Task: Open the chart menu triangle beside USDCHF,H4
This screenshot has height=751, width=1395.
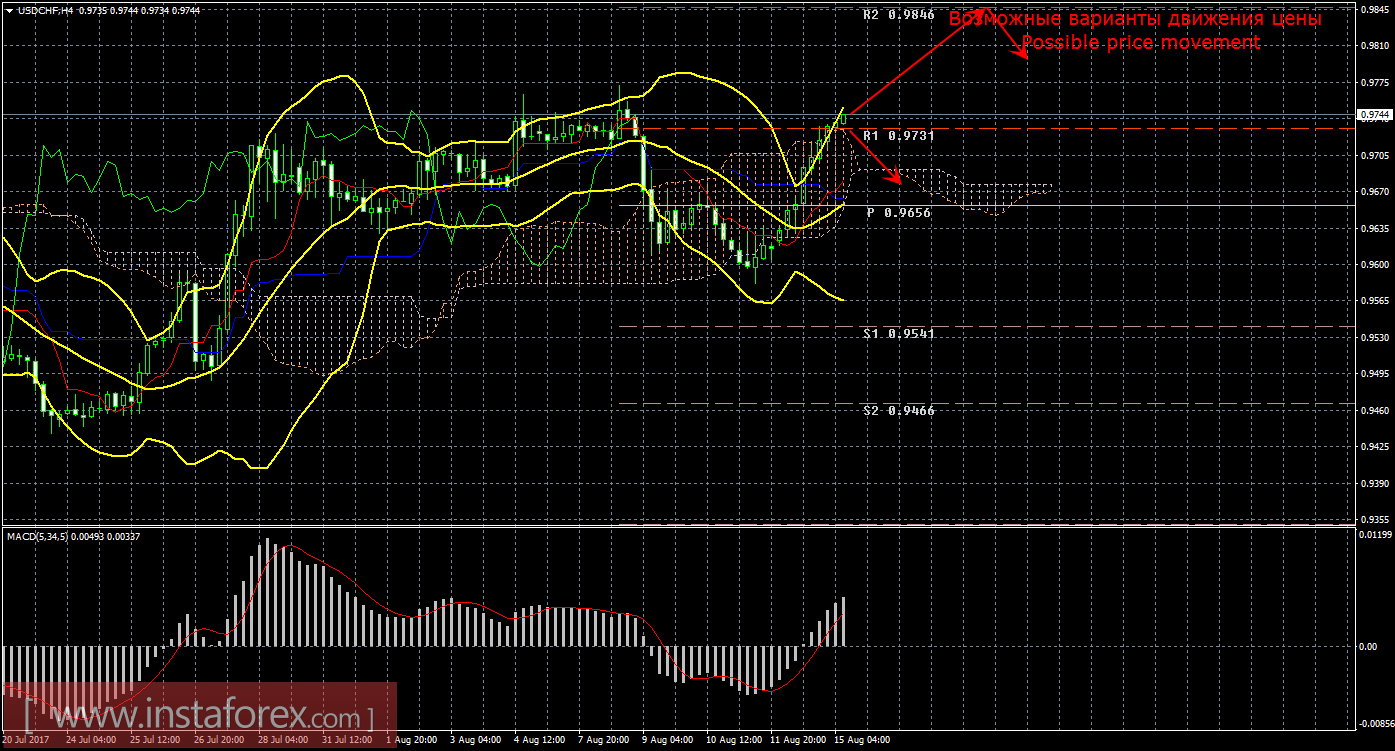Action: click(9, 9)
